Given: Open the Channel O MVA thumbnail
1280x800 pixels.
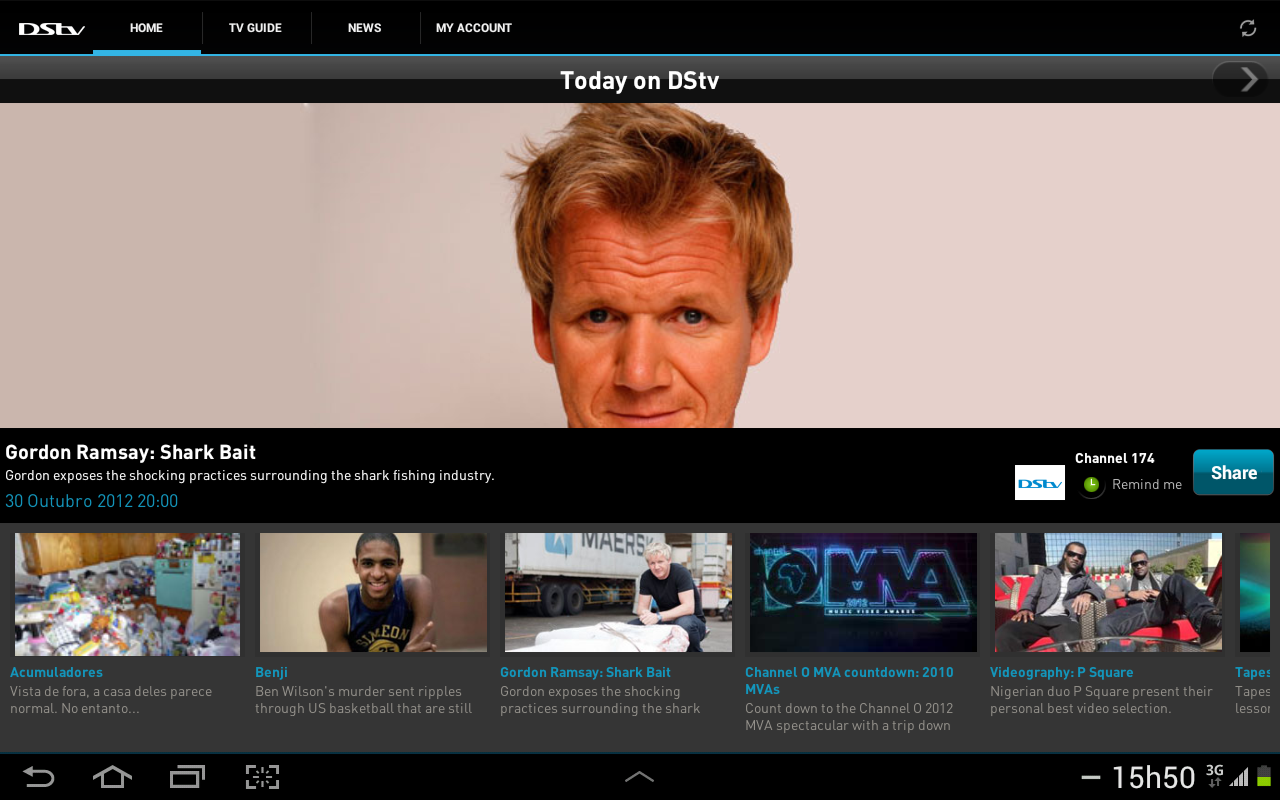Looking at the screenshot, I should [x=863, y=592].
